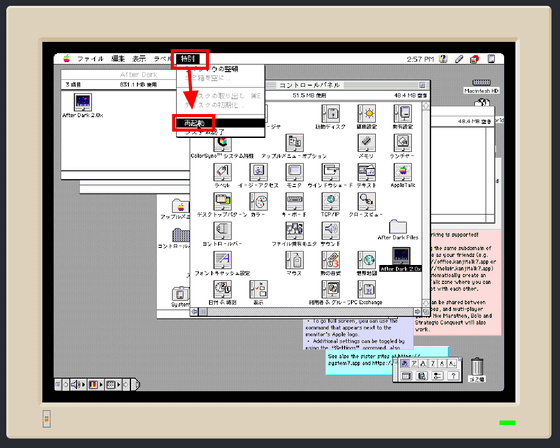Click right arrow of control panels horizontal scrollbar
The height and width of the screenshot is (448, 560).
click(x=418, y=312)
